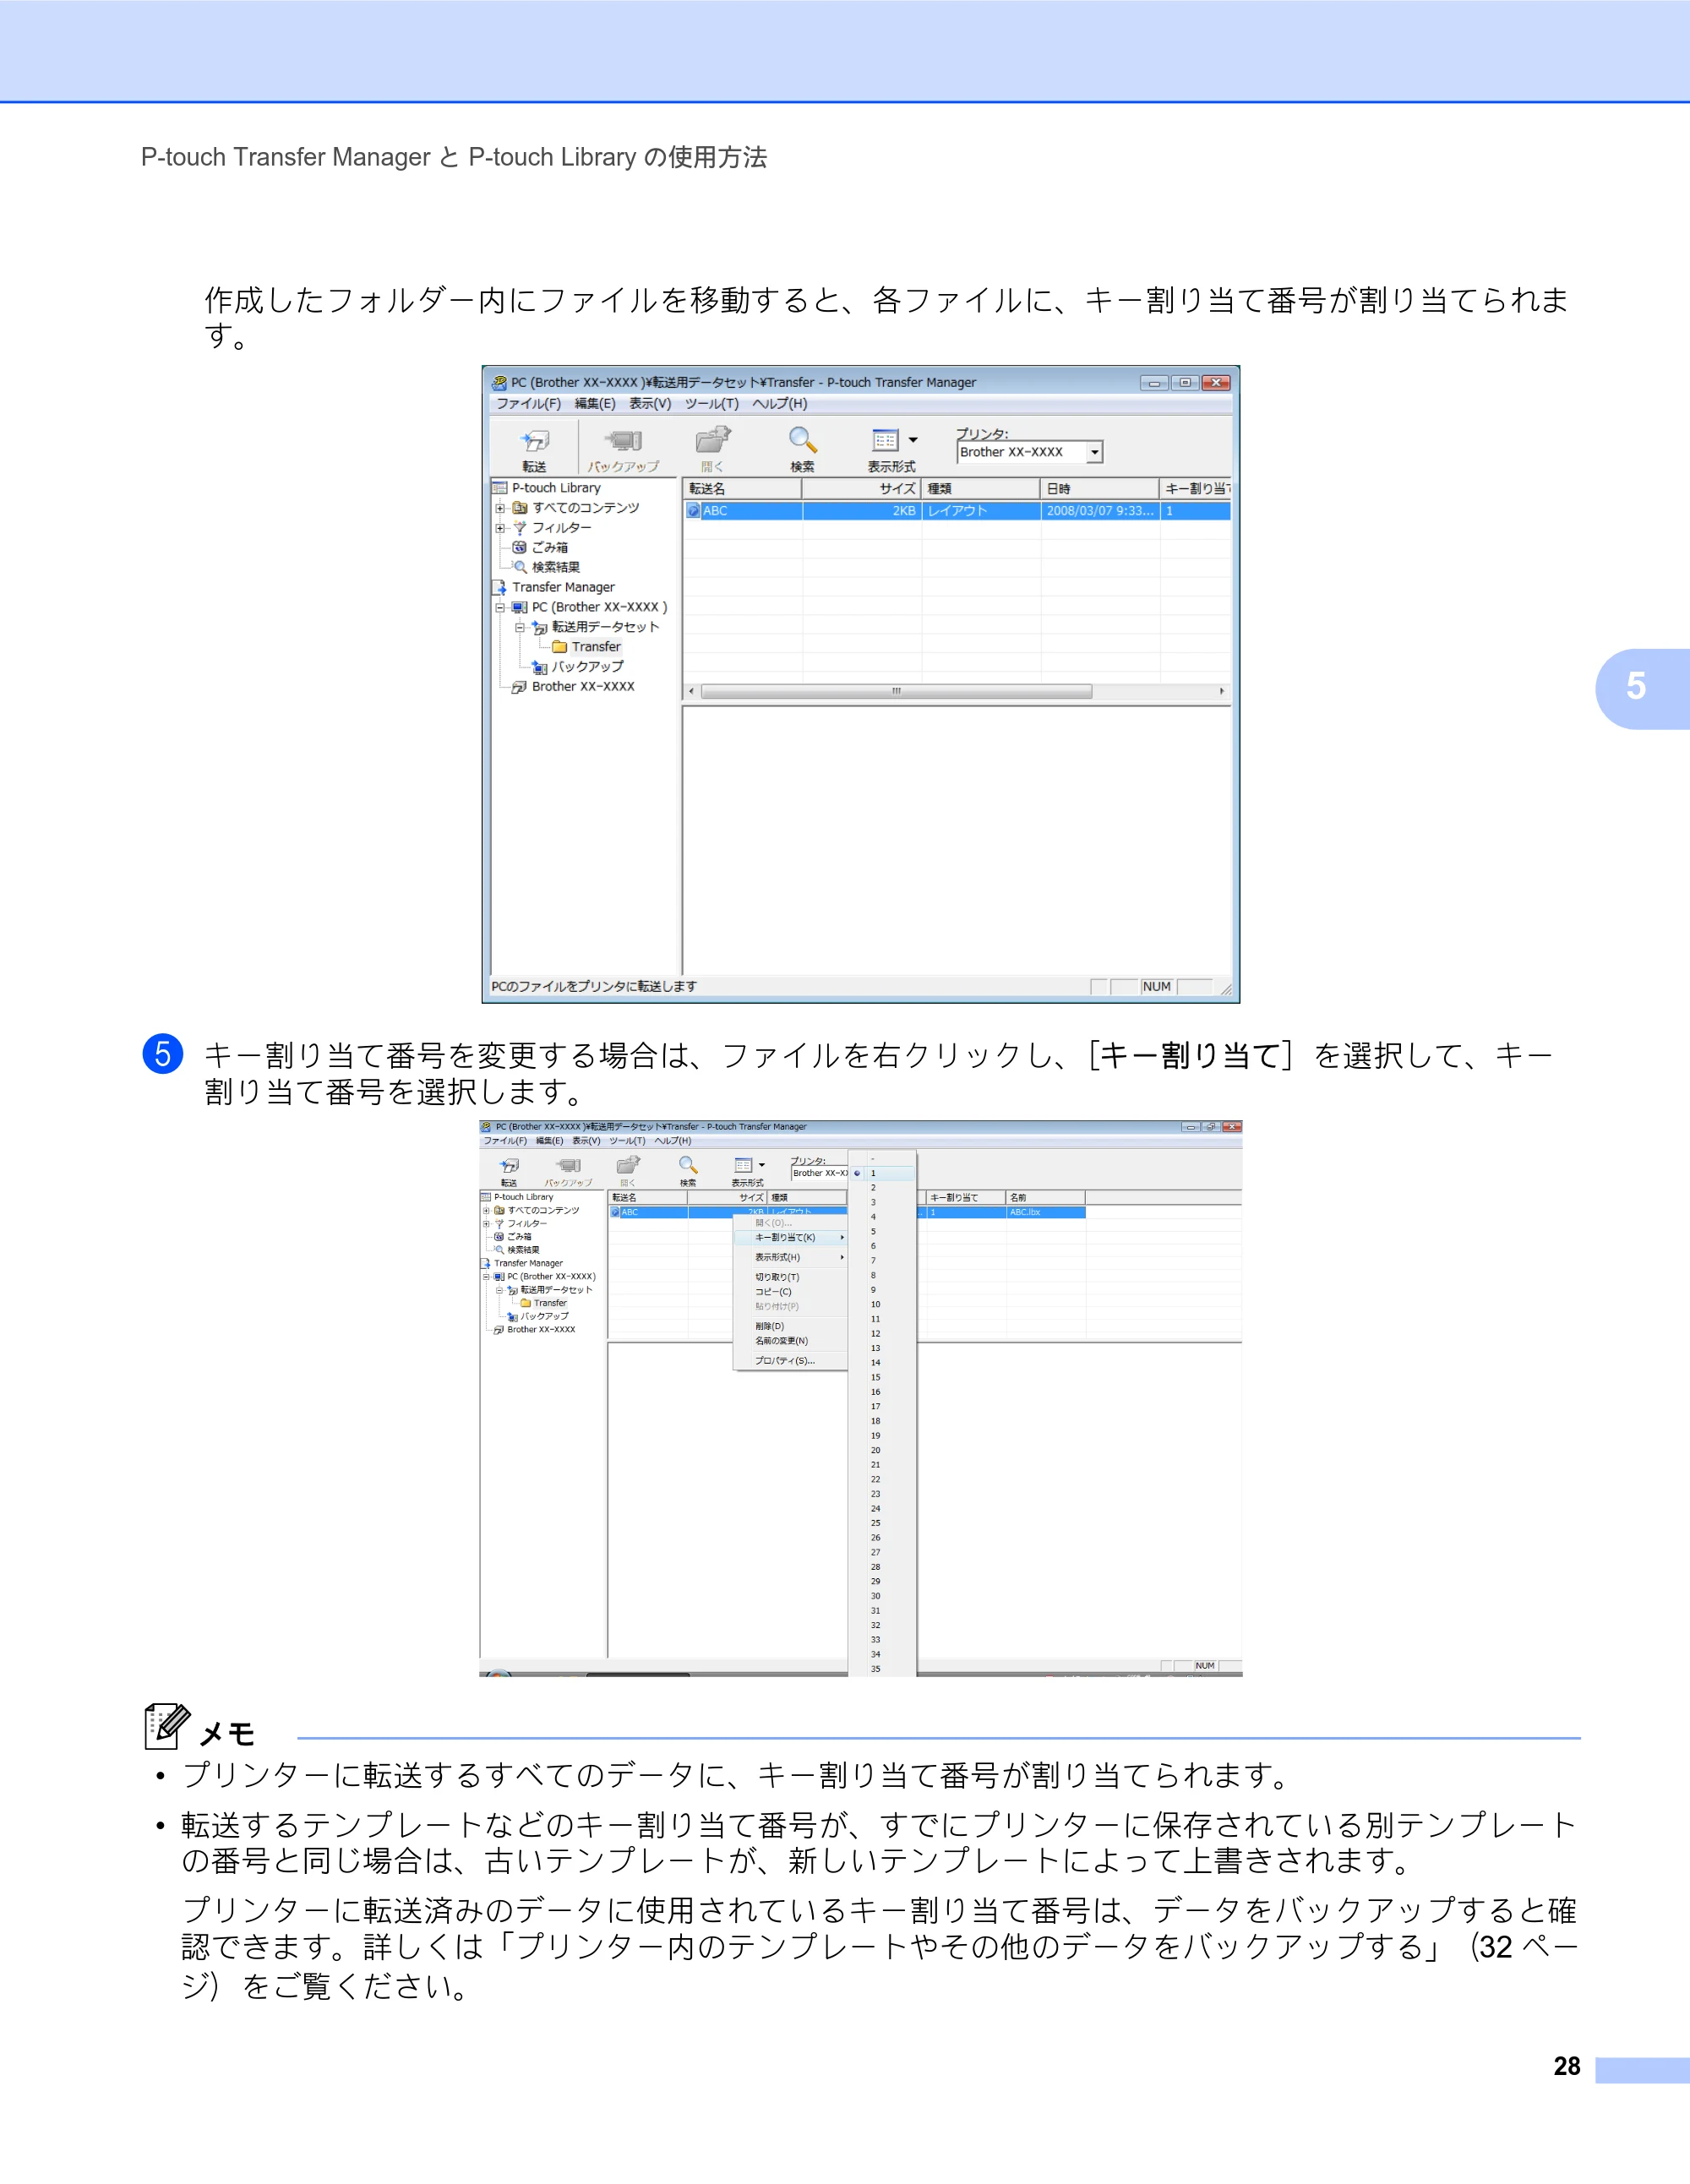This screenshot has height=2184, width=1690.
Task: Click the 転送 transfer icon in the lower screenshot
Action: coord(510,1165)
